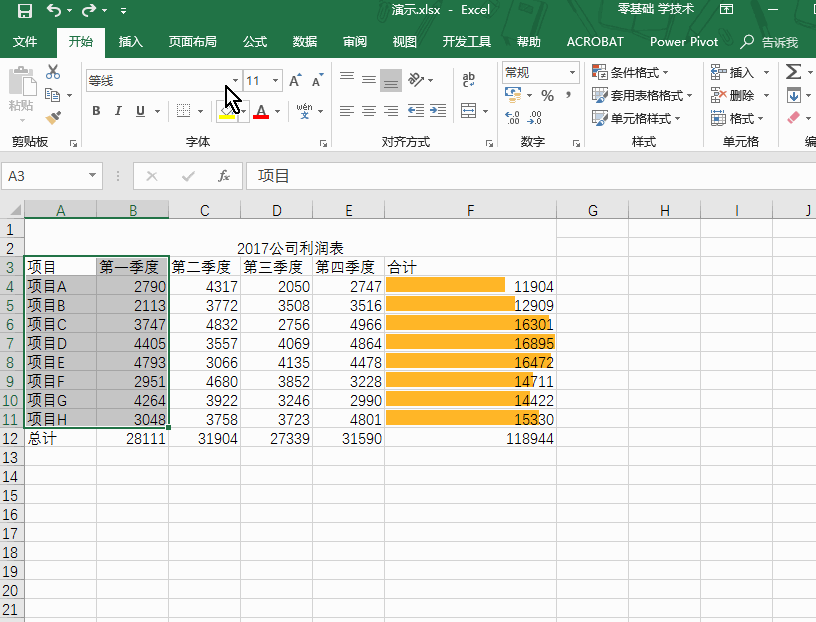816x622 pixels.
Task: Switch to the 插入 insert tab
Action: pyautogui.click(x=131, y=42)
